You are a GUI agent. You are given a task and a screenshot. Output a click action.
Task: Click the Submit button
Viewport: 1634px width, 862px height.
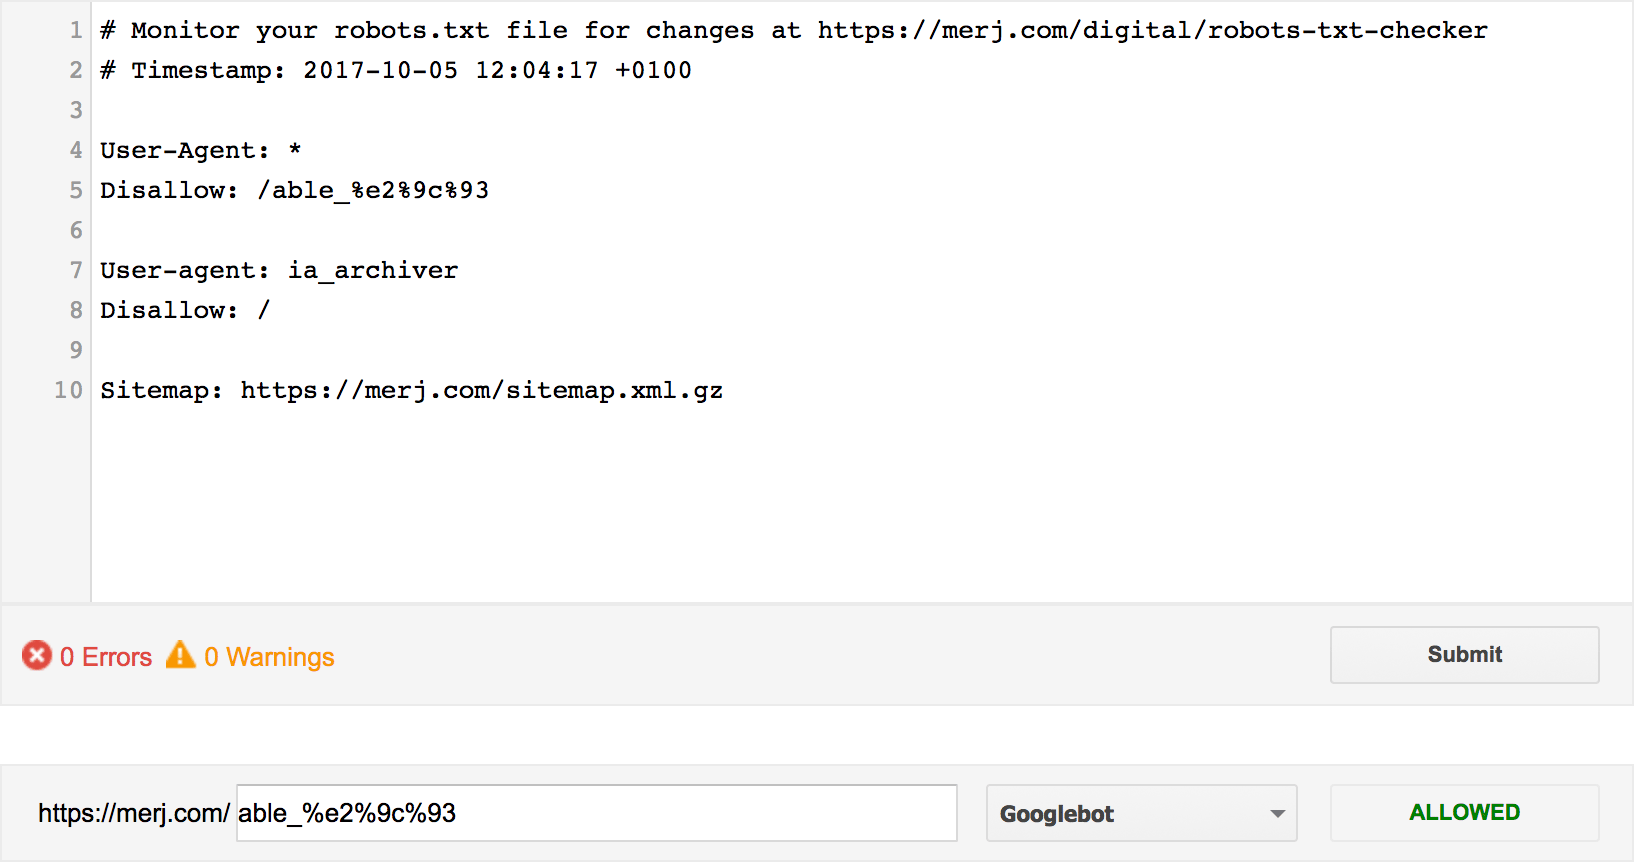1464,654
